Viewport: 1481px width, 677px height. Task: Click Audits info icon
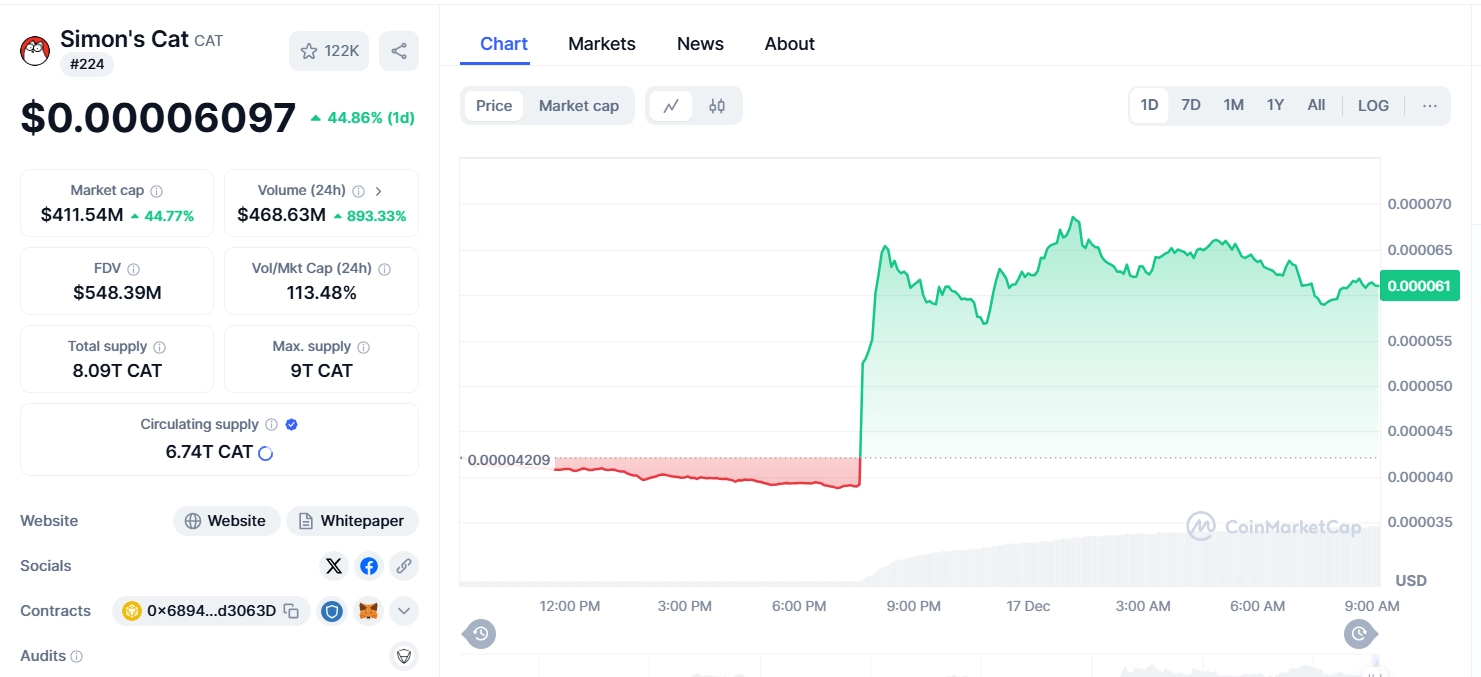coord(77,657)
